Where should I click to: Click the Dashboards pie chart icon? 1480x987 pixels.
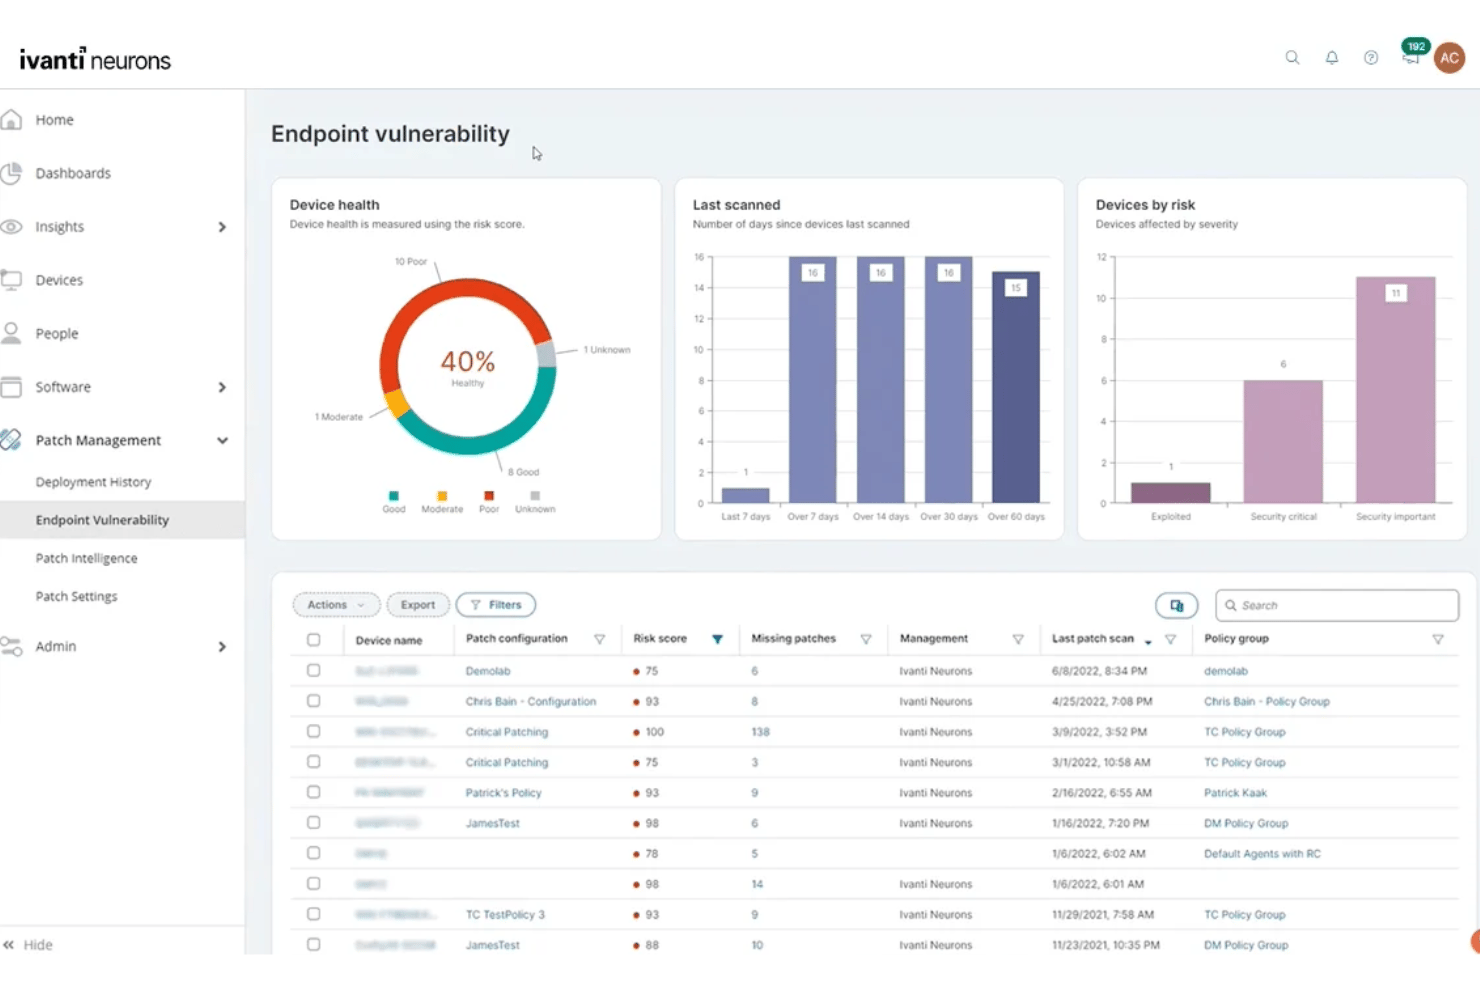[x=11, y=173]
